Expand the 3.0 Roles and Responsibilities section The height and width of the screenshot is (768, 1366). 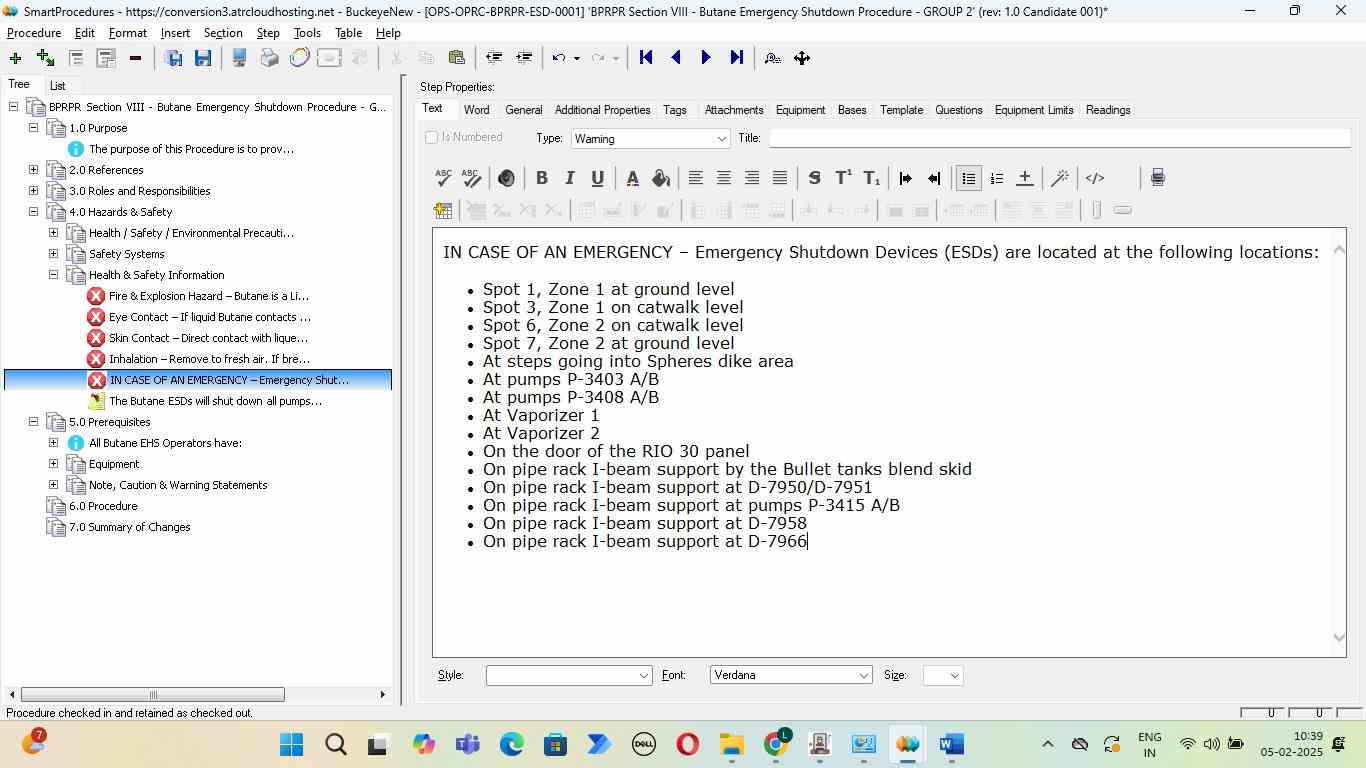point(33,191)
